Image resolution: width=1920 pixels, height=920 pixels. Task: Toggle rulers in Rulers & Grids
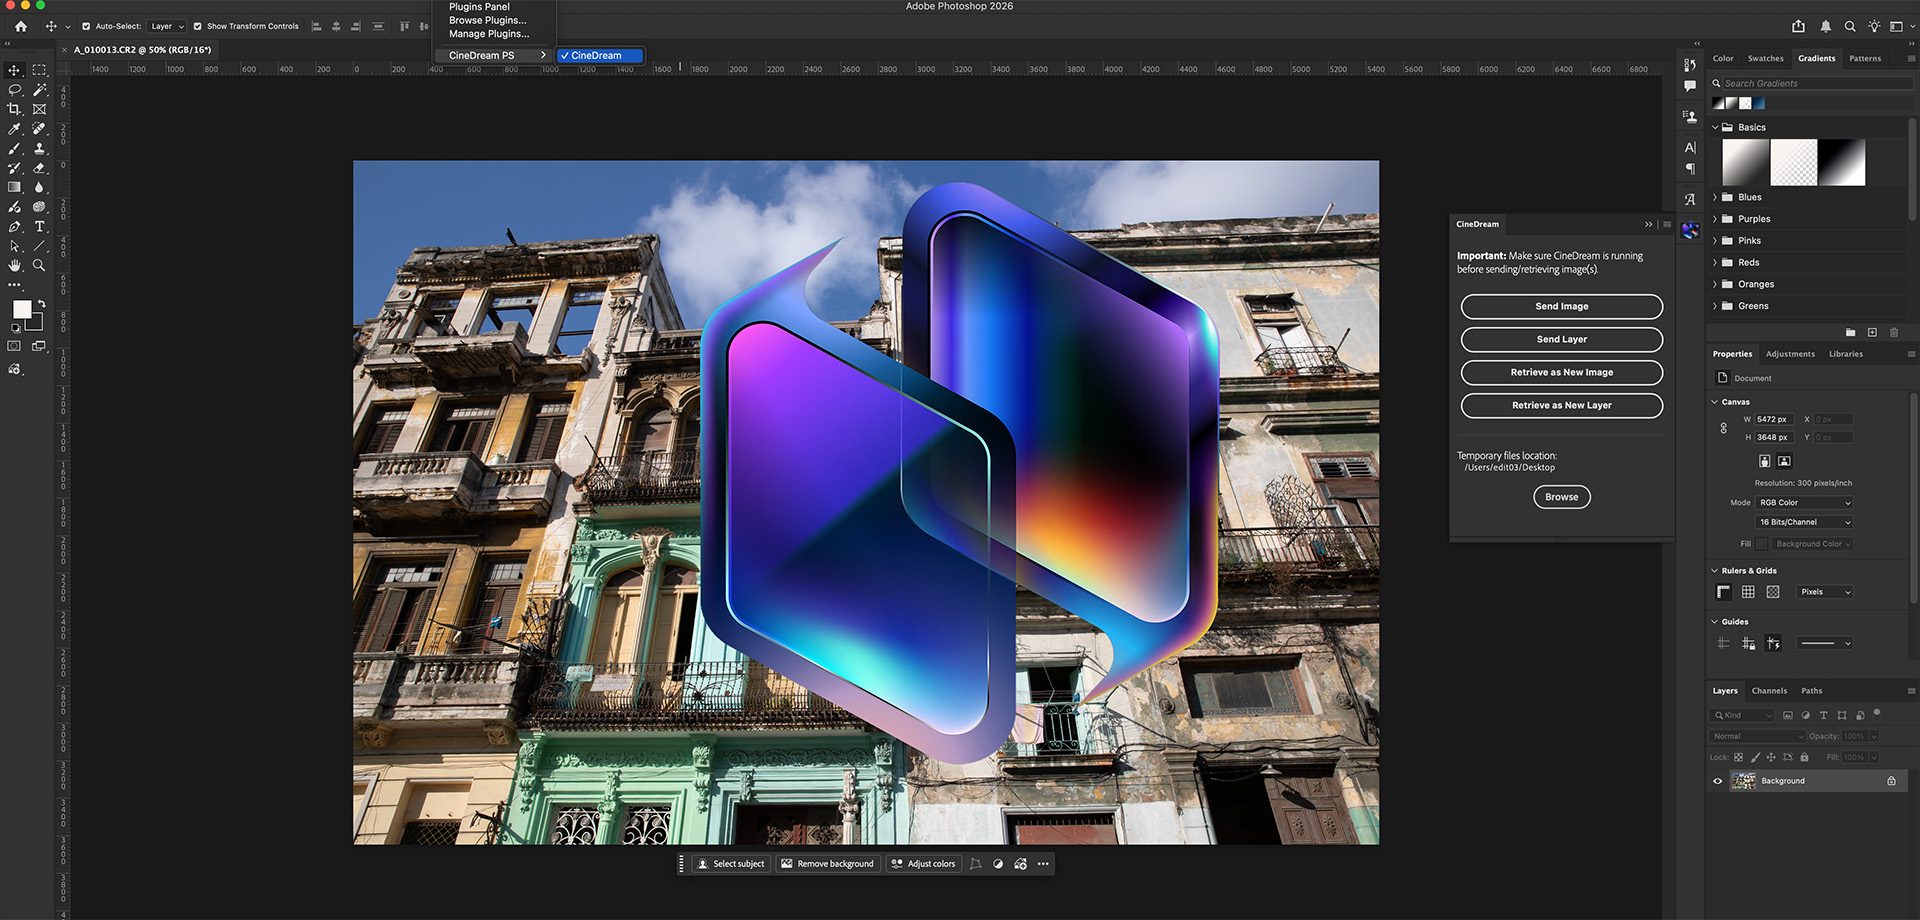pyautogui.click(x=1724, y=592)
